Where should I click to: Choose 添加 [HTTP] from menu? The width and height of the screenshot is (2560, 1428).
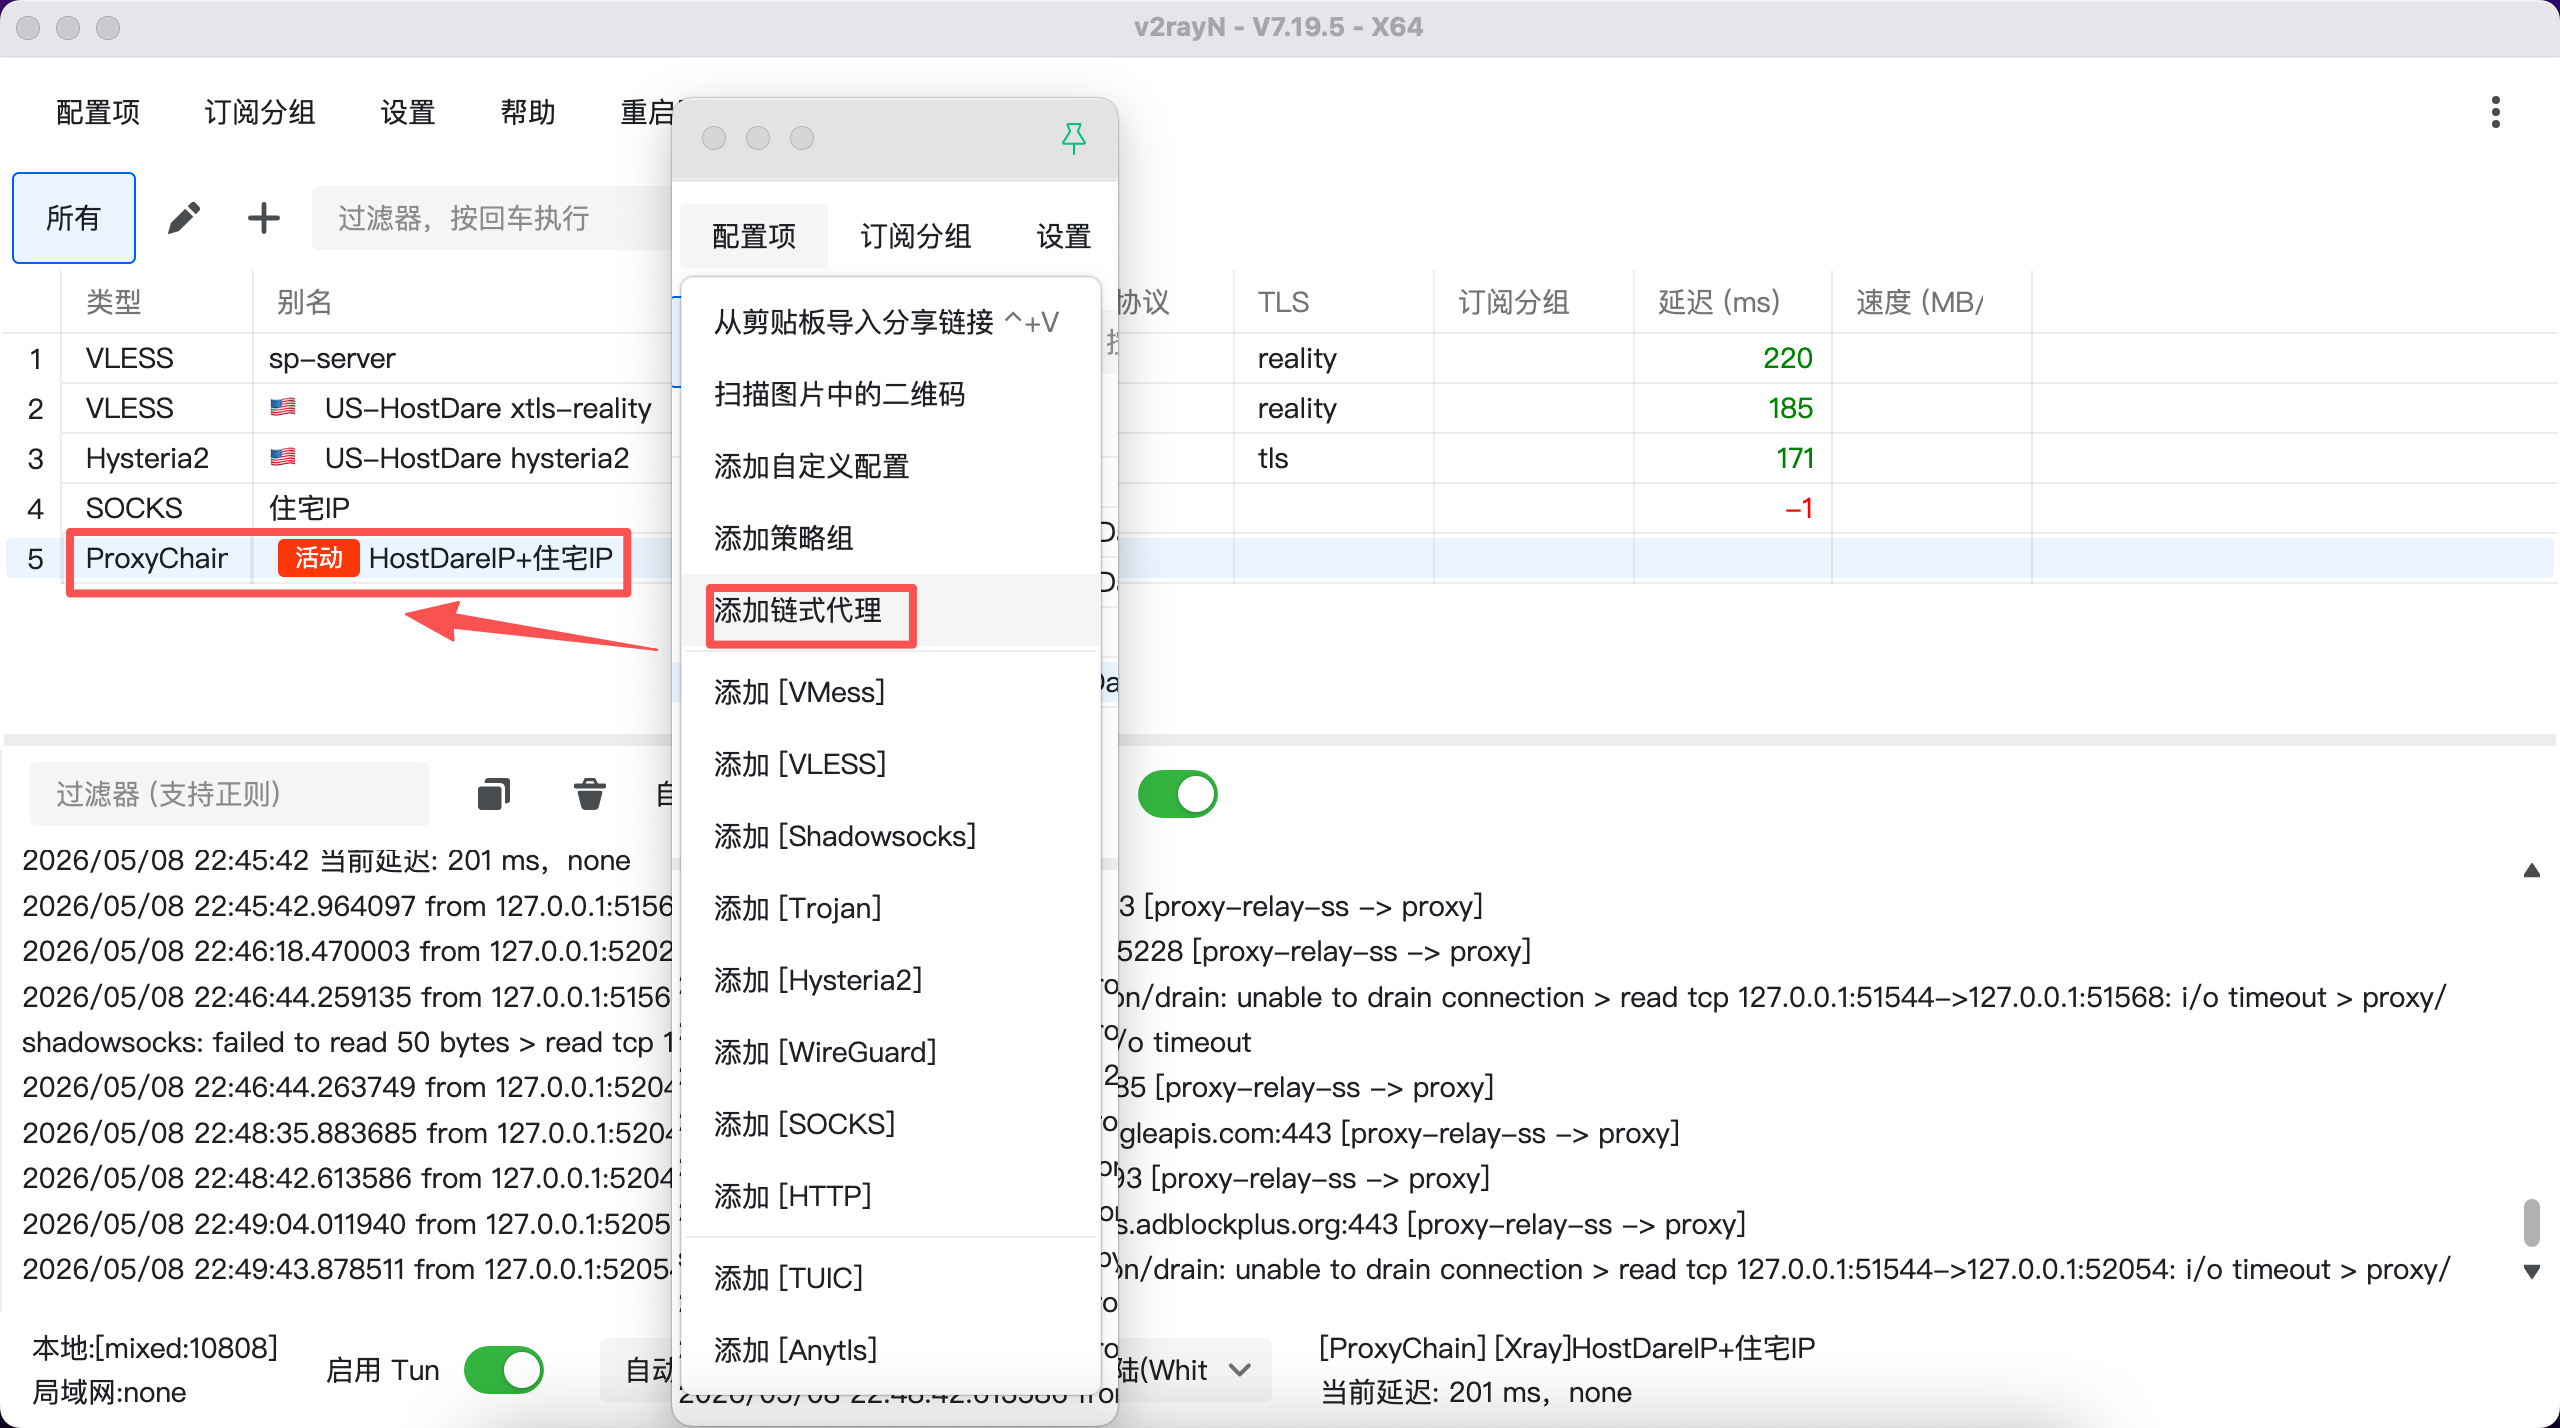[x=891, y=1196]
